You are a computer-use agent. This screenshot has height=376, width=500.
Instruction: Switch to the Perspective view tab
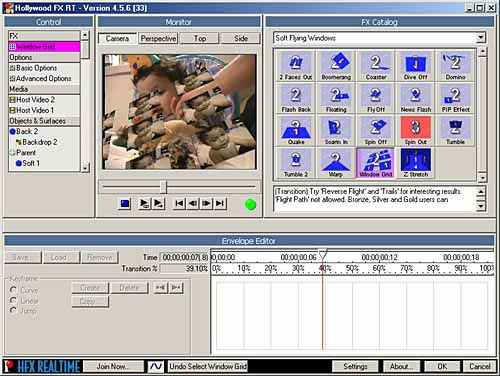click(158, 38)
